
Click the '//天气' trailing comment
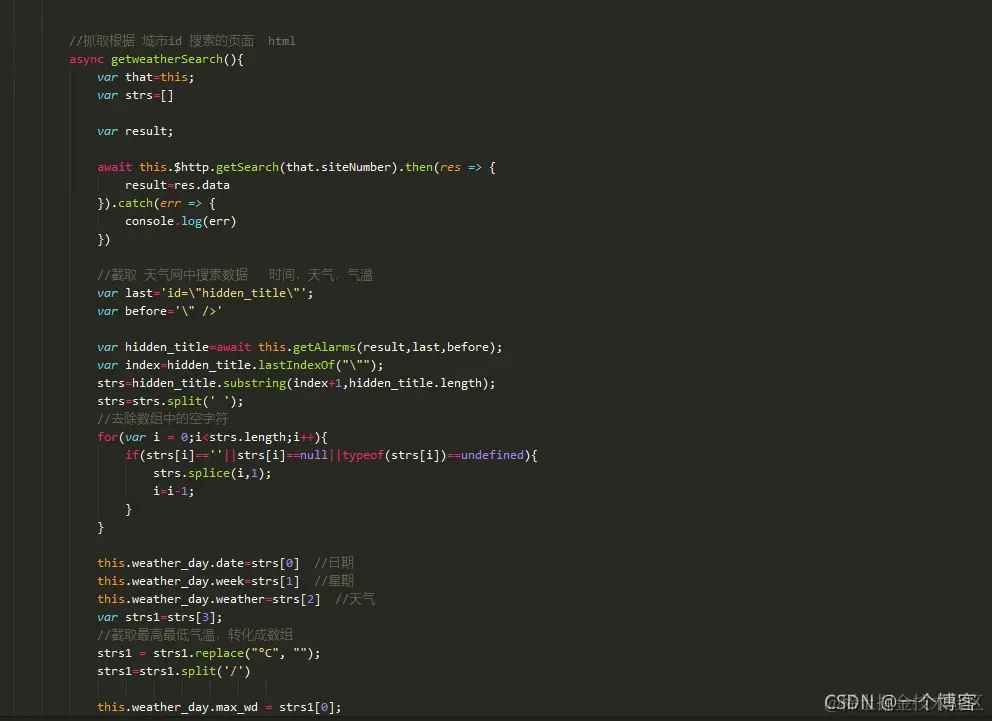click(x=355, y=599)
